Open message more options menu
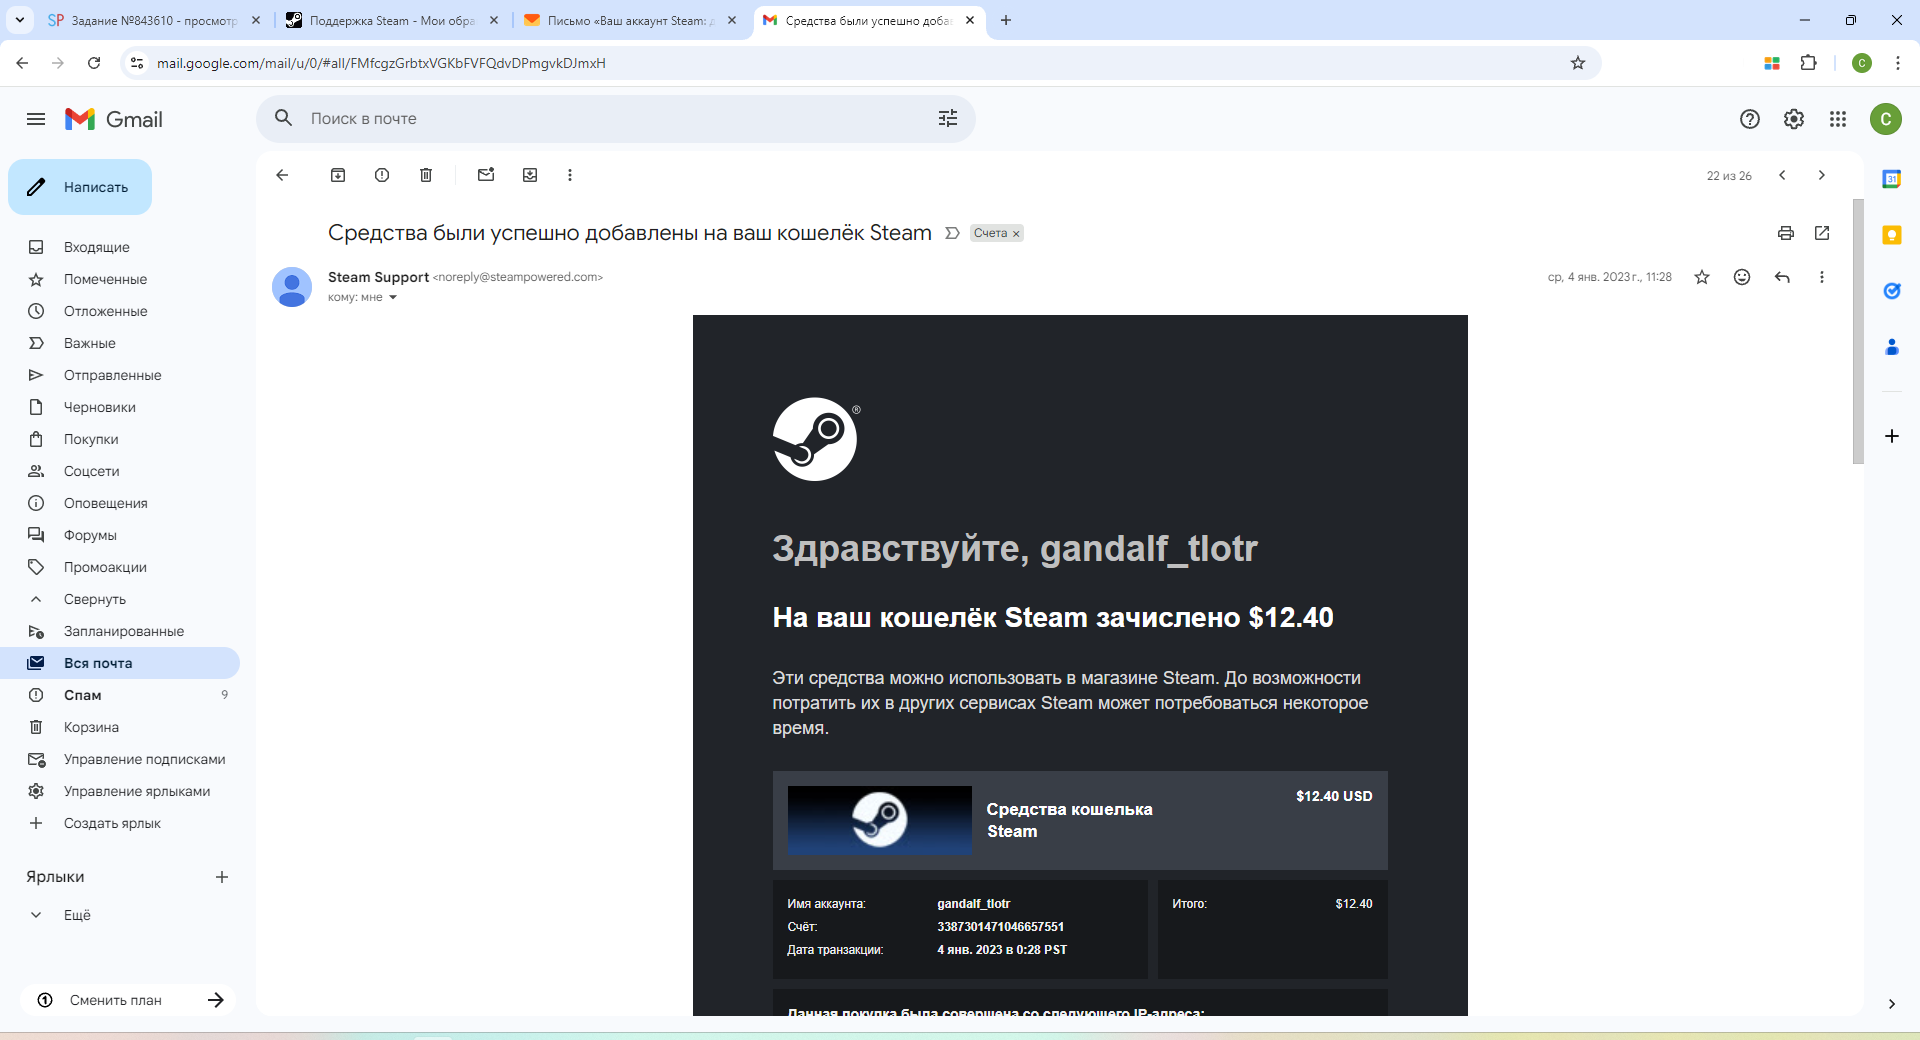Screen dimensions: 1920x1040 pyautogui.click(x=1822, y=277)
